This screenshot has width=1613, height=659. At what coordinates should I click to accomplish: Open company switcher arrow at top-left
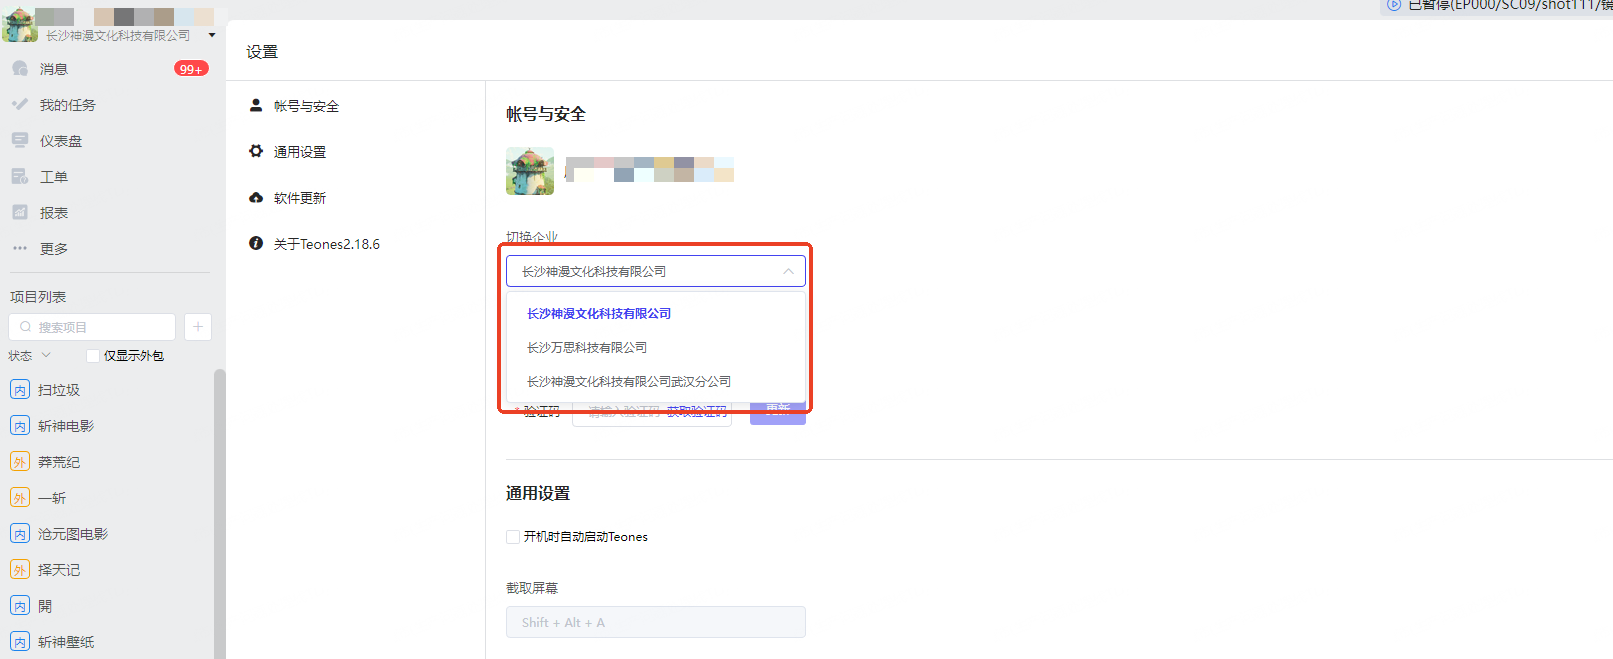[212, 36]
